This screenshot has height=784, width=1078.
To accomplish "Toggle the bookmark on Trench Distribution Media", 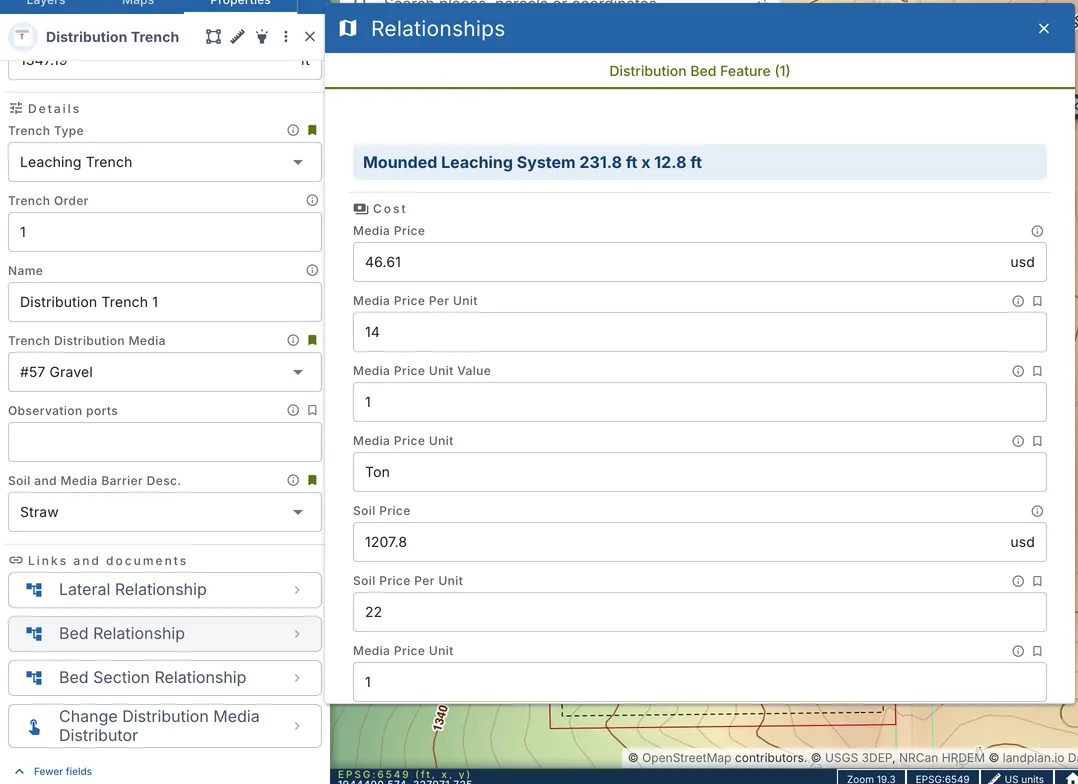I will pyautogui.click(x=312, y=340).
